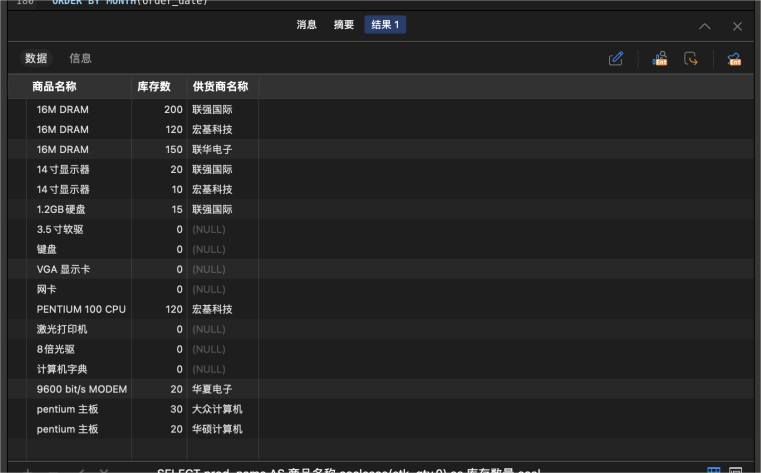
Task: Select the 9600 bit/s MODEM cell
Action: click(x=82, y=389)
